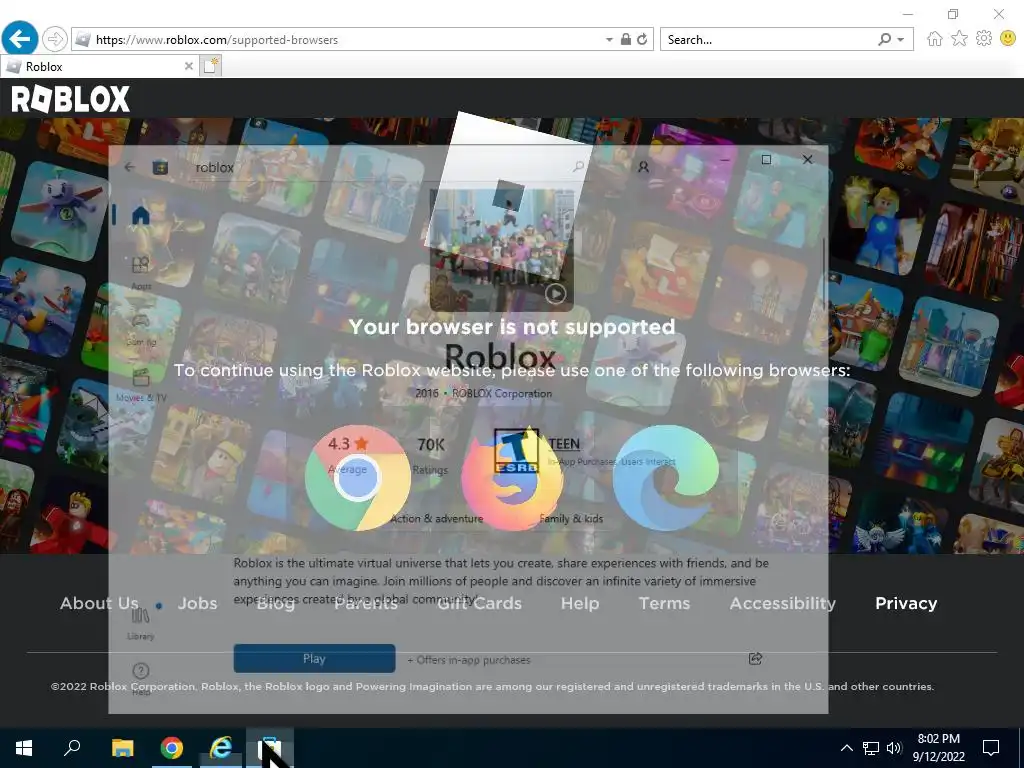This screenshot has width=1024, height=768.
Task: Open the Store Library sidebar icon
Action: point(140,623)
